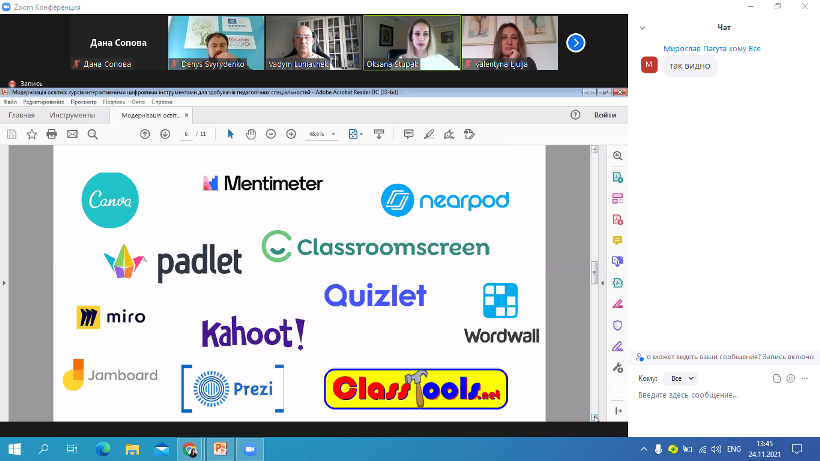
Task: Open Create PDF tool in right pane
Action: point(618,220)
